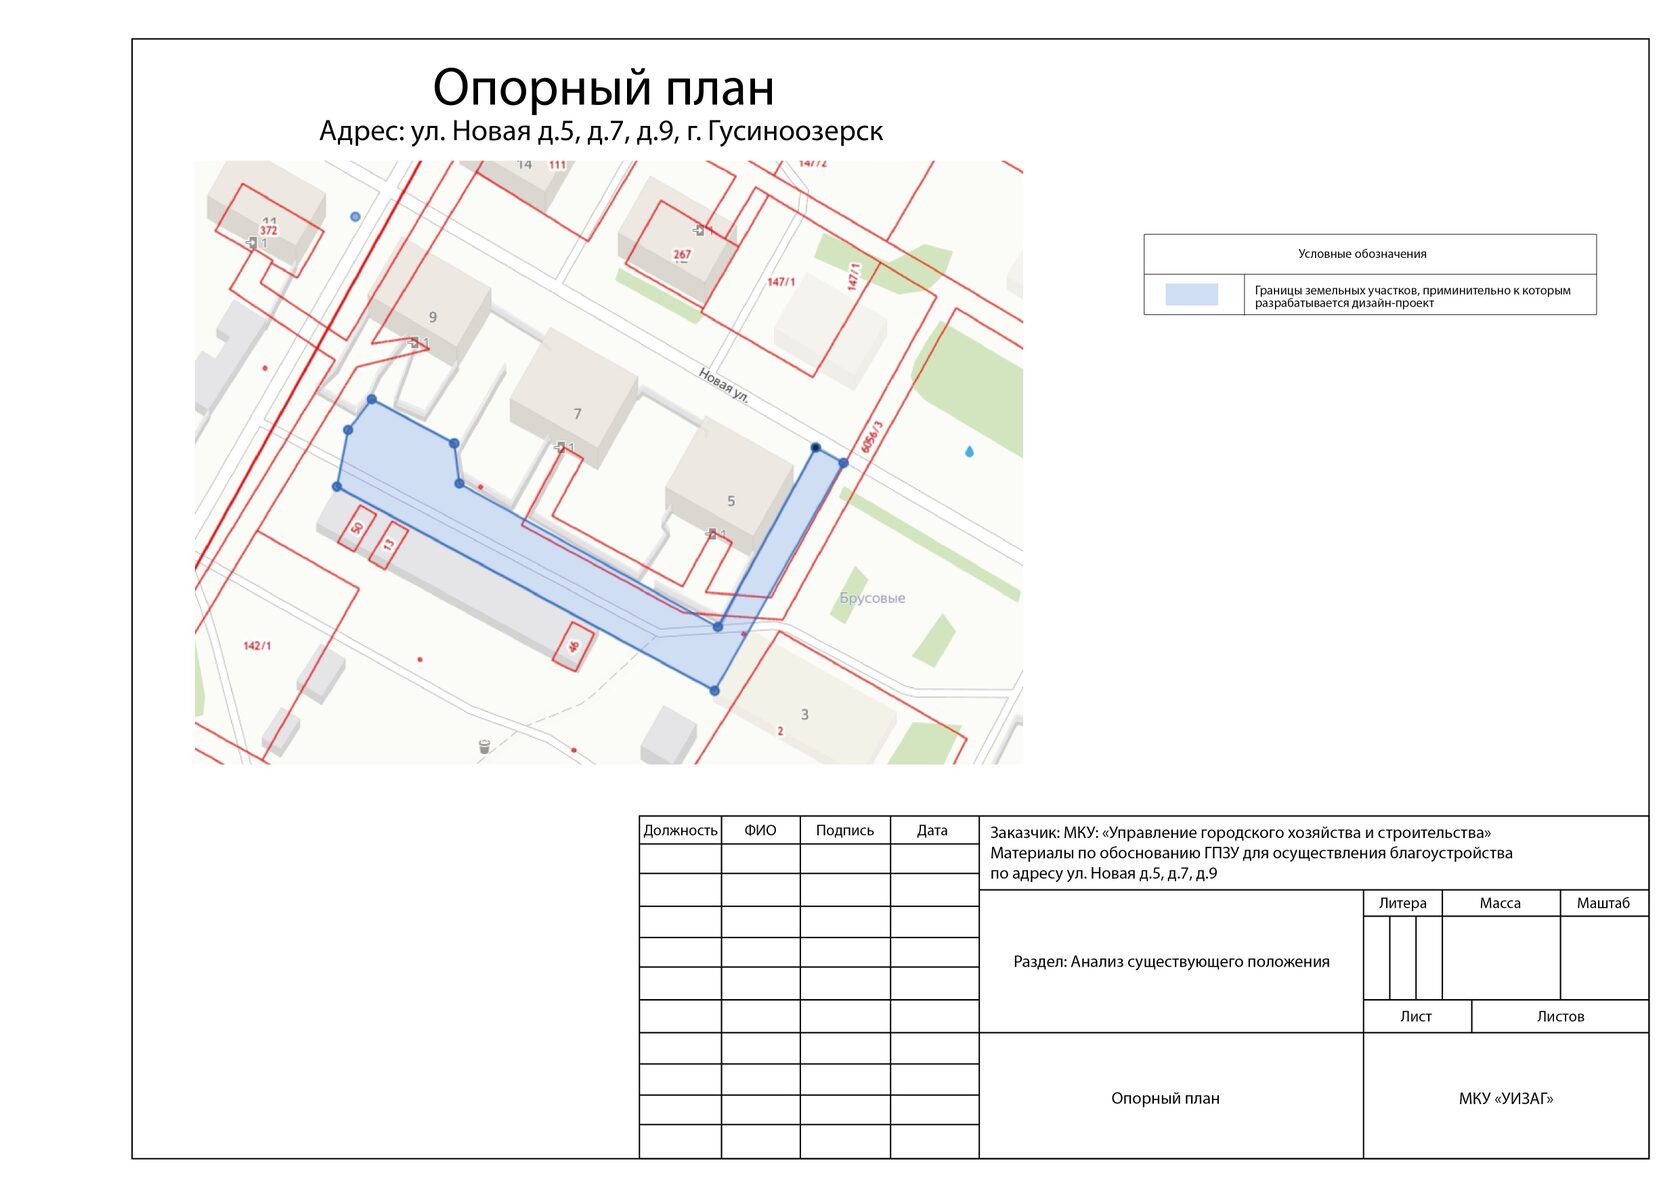Select the 'Заказчик: МКУ' line in title block
The image size is (1680, 1188).
(x=1240, y=833)
